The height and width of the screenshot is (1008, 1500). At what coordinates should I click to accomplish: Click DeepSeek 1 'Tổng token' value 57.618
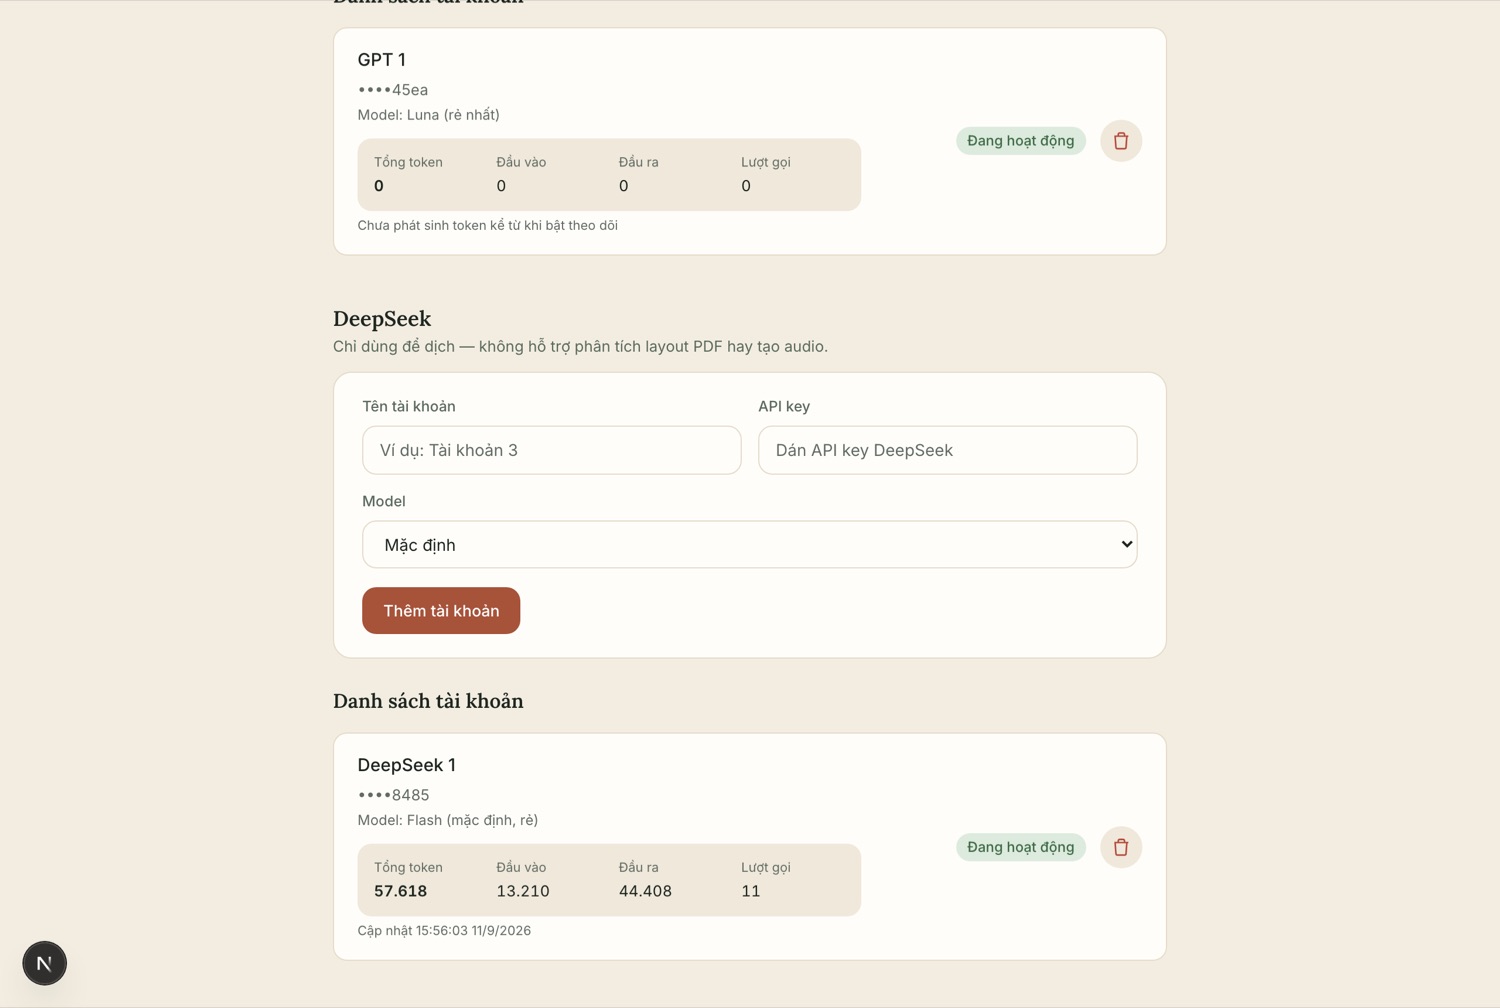[401, 891]
